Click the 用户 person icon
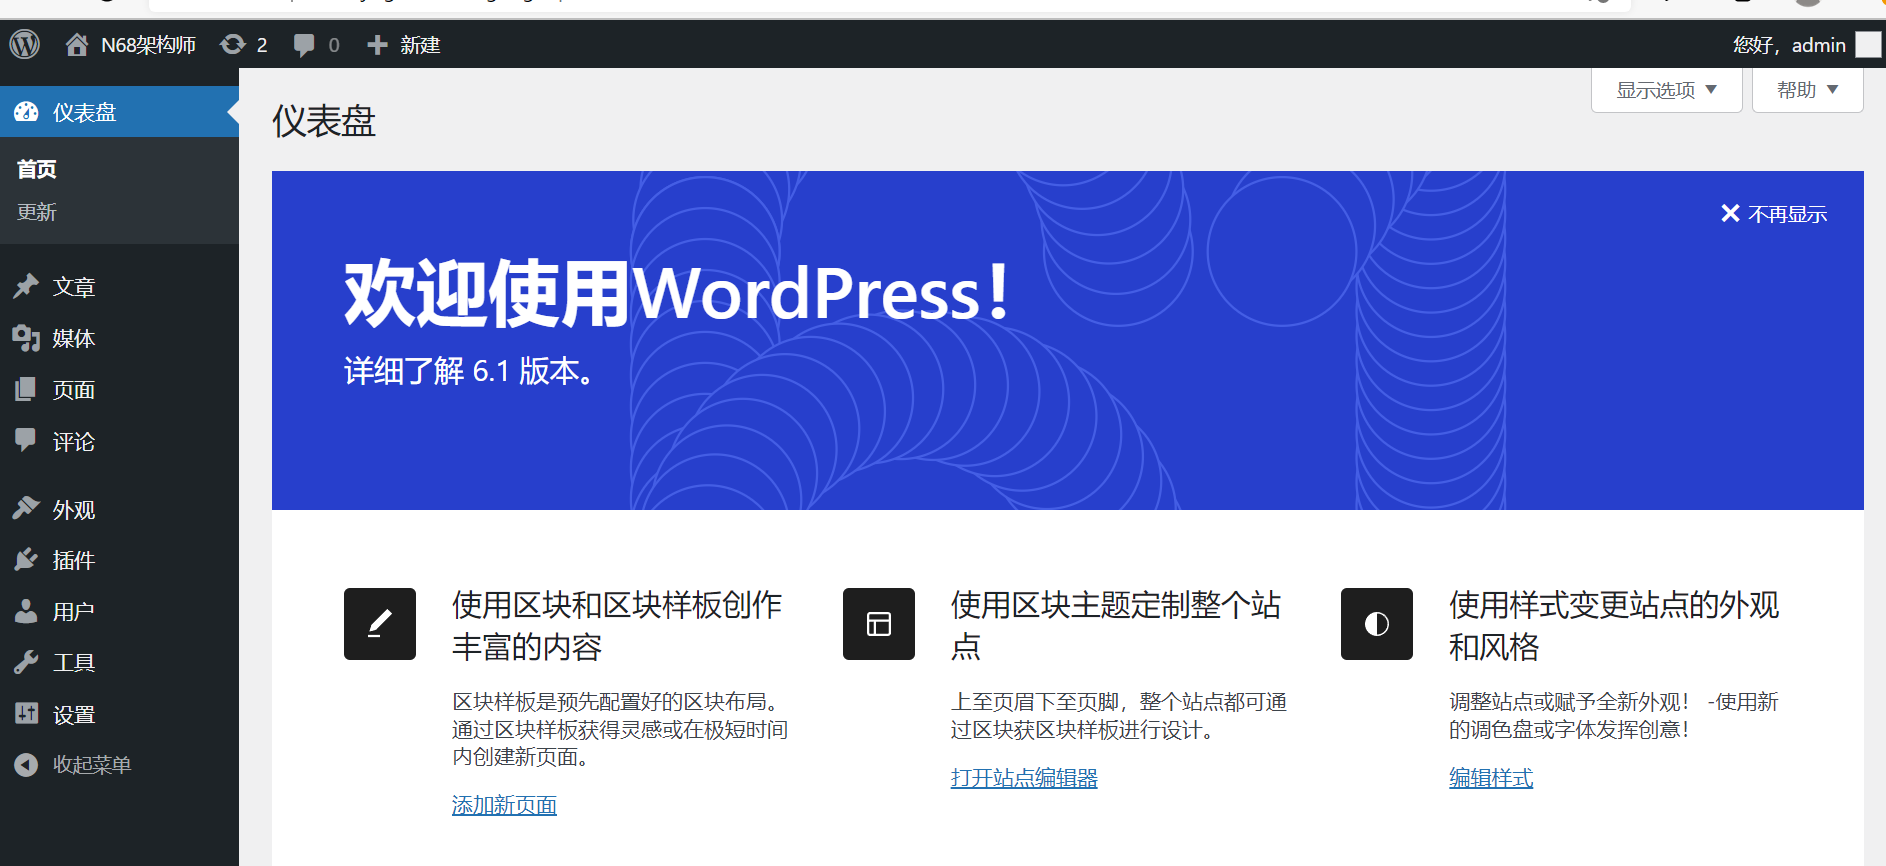This screenshot has height=866, width=1886. pos(26,611)
